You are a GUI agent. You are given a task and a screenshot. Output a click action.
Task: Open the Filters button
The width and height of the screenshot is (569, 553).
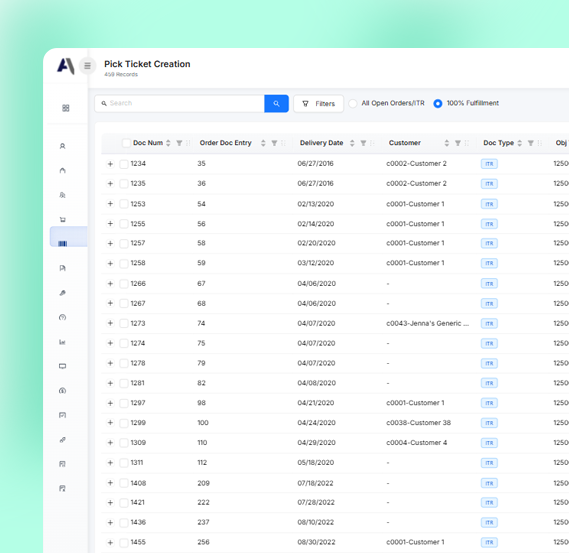click(319, 104)
